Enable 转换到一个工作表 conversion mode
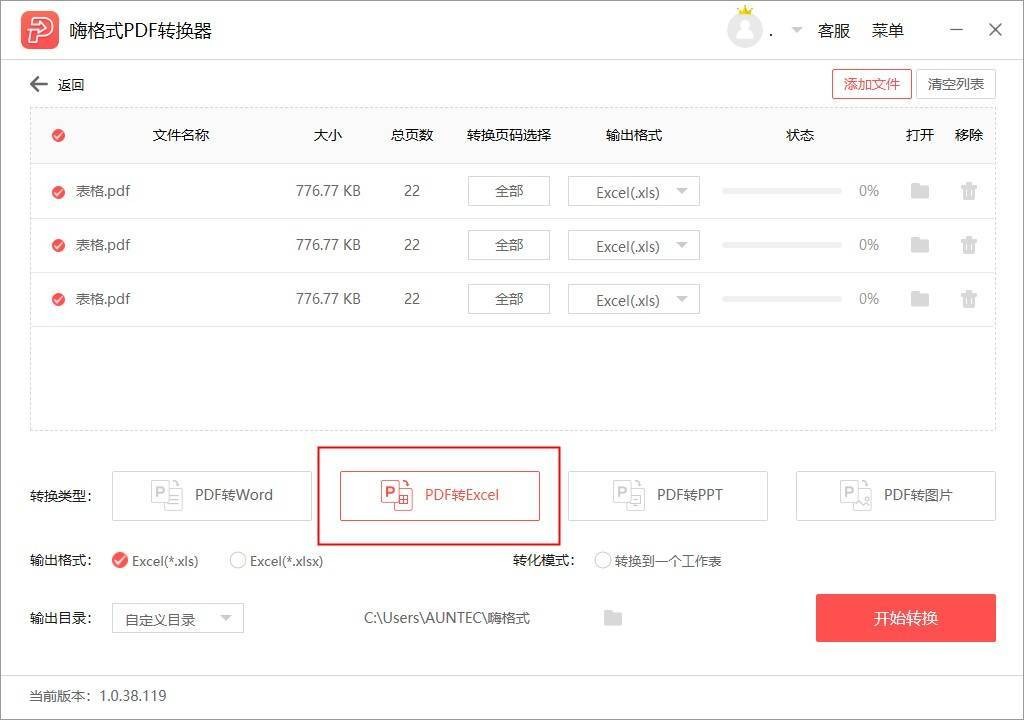 point(602,560)
